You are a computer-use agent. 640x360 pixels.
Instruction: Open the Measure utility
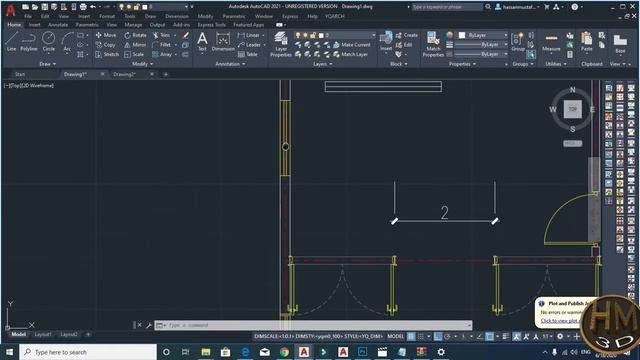551,42
